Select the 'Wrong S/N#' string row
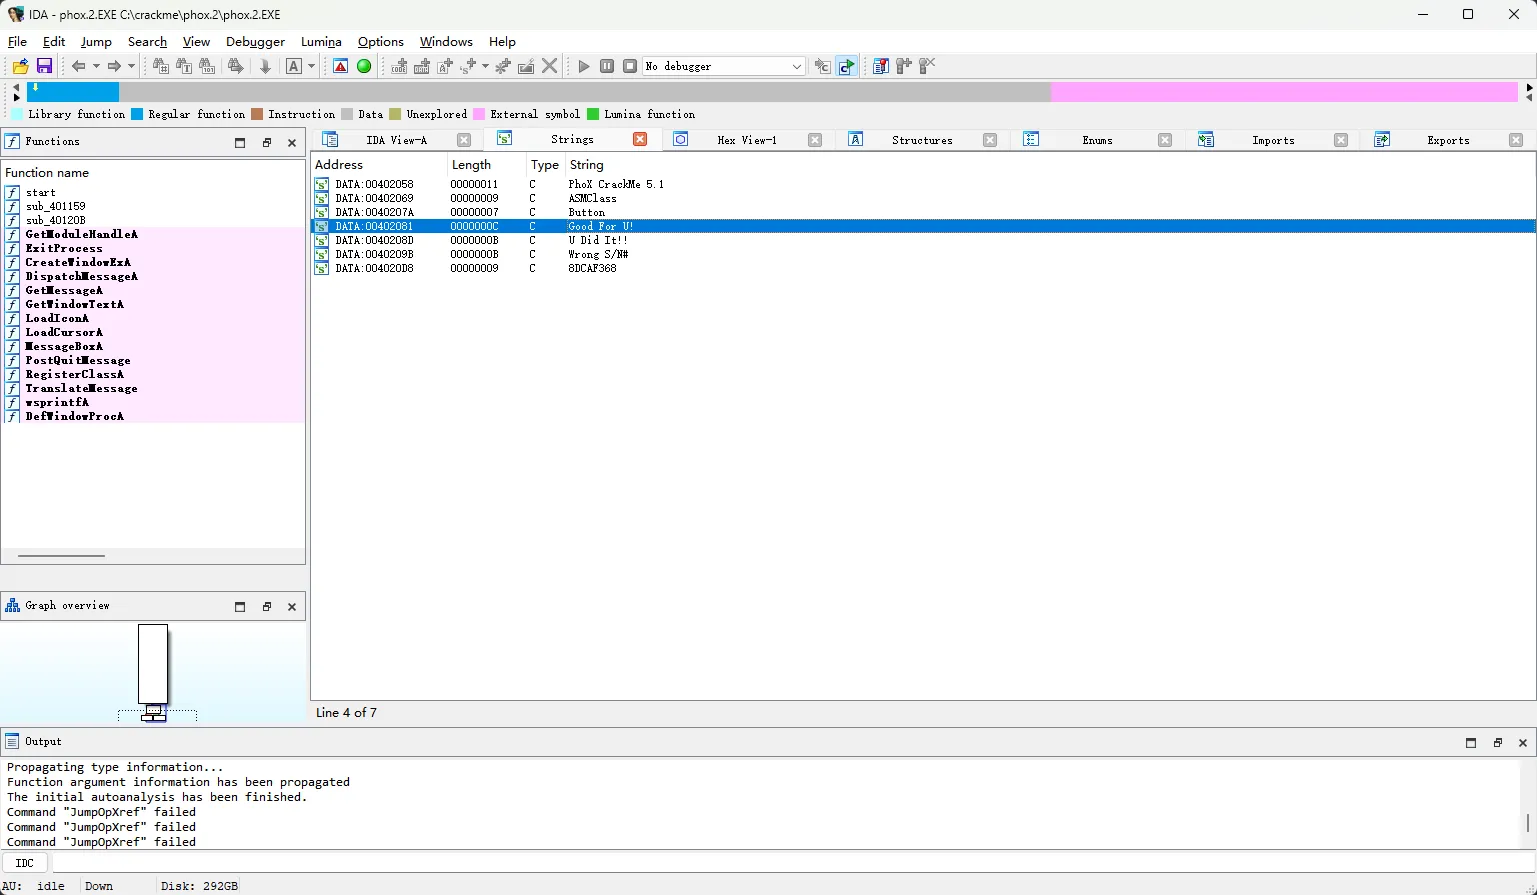This screenshot has width=1537, height=895. pyautogui.click(x=923, y=254)
